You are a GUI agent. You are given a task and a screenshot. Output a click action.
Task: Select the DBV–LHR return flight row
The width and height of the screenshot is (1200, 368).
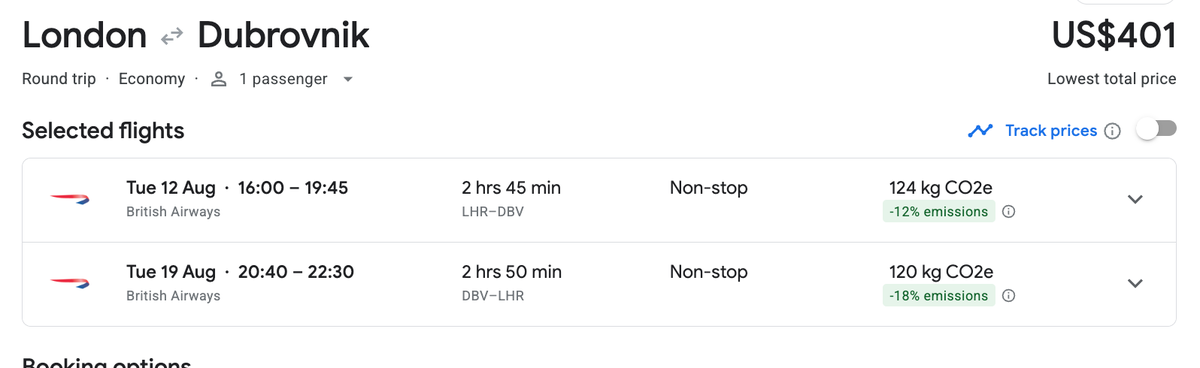coord(599,284)
